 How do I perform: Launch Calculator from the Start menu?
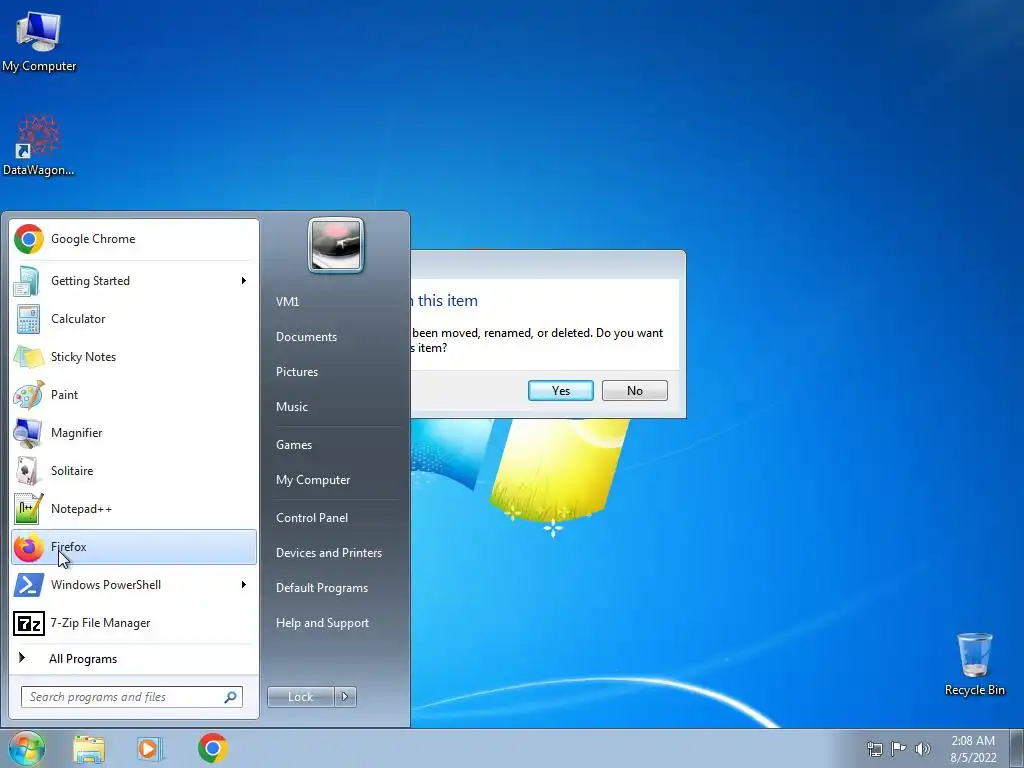(134, 319)
